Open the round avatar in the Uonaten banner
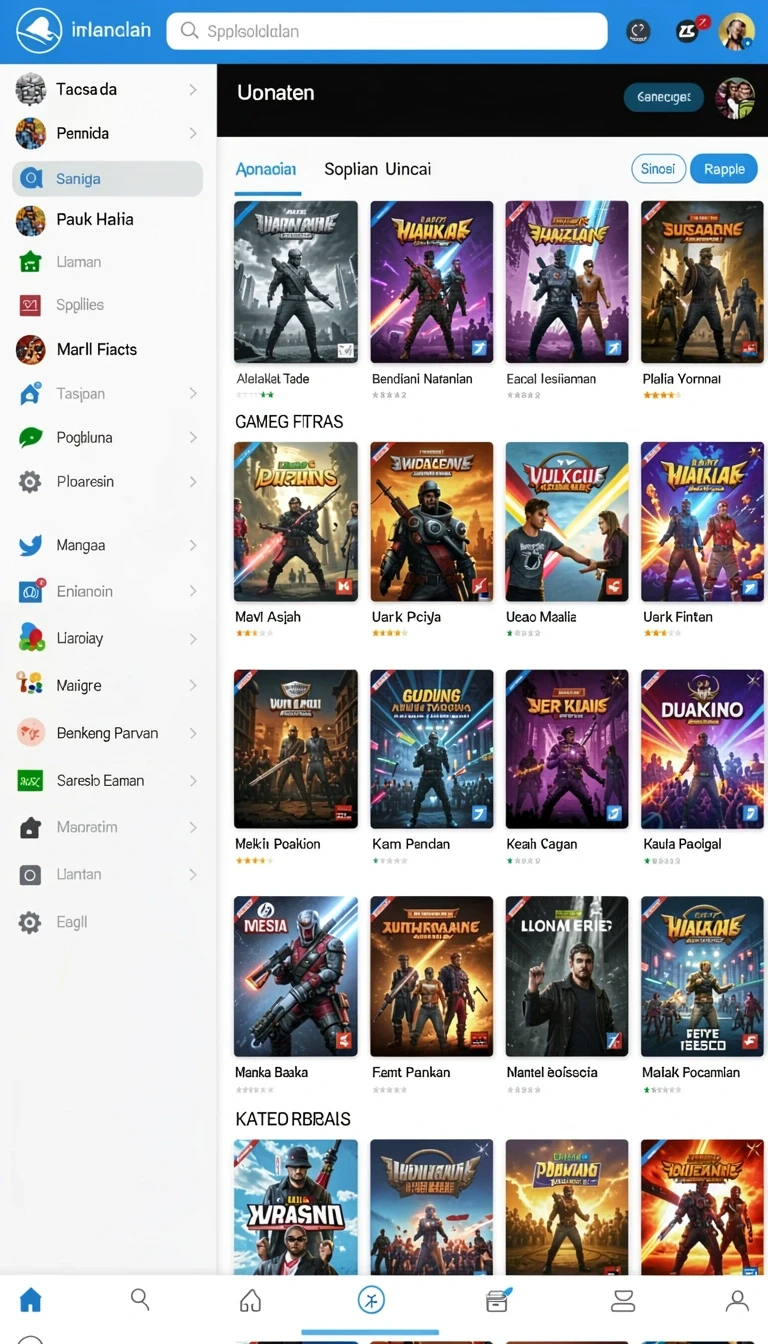The height and width of the screenshot is (1344, 768). [736, 98]
